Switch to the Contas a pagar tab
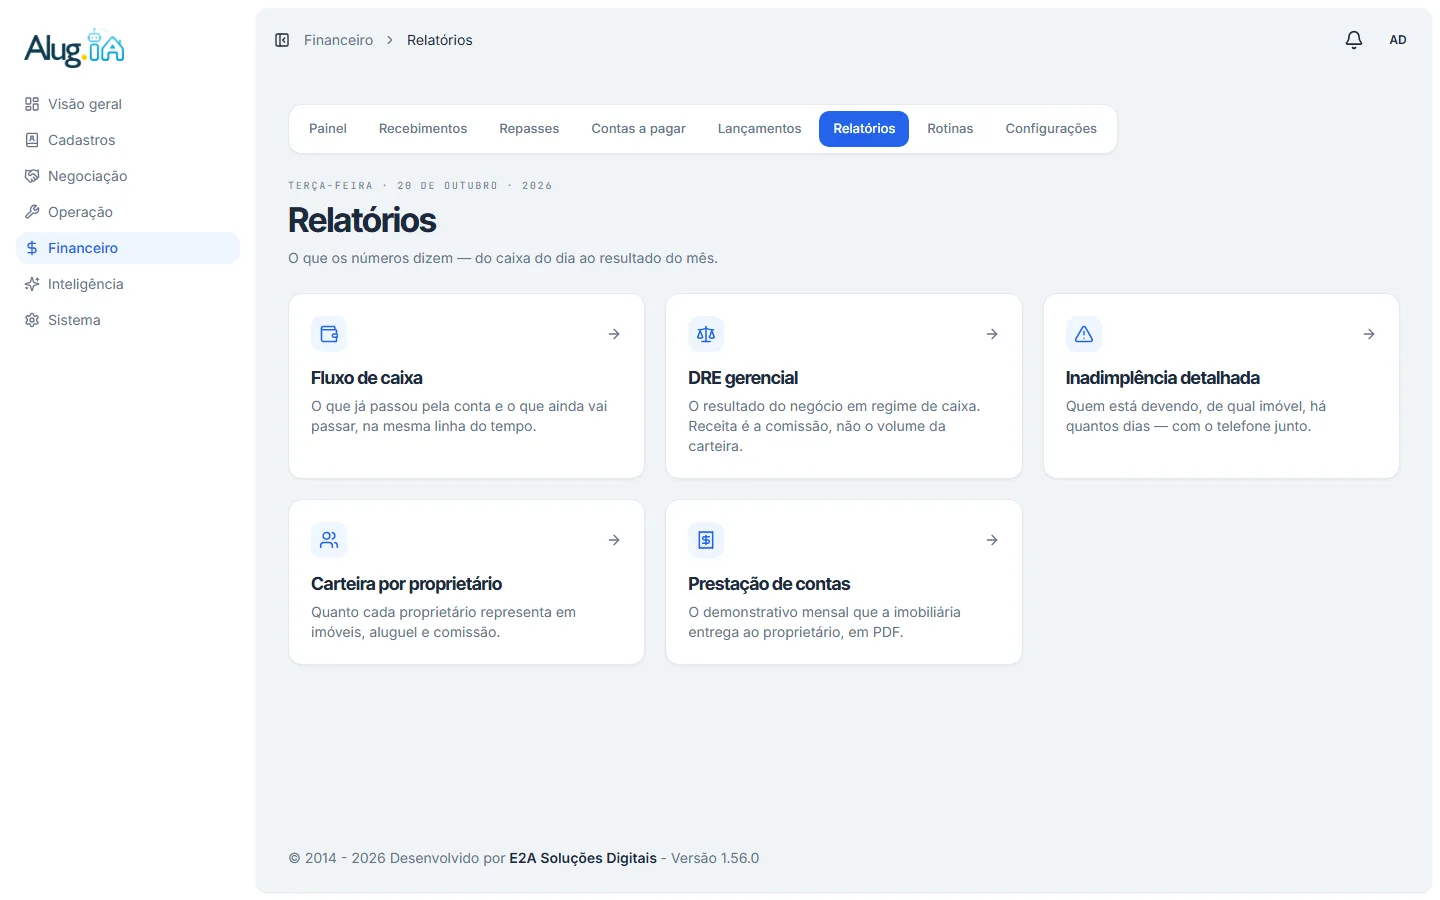1440x900 pixels. 638,129
